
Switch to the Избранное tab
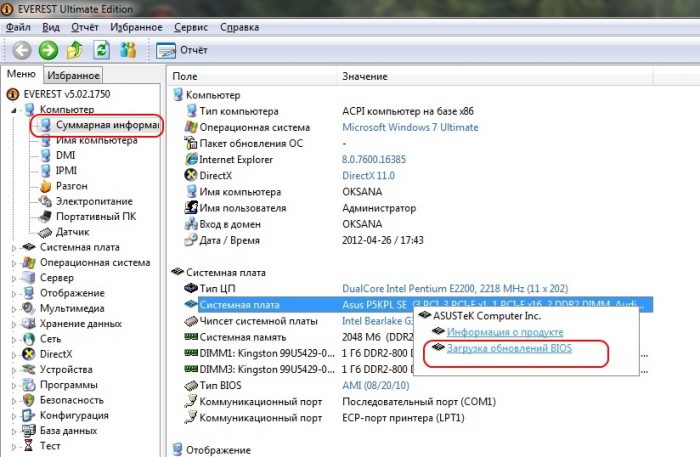[73, 75]
